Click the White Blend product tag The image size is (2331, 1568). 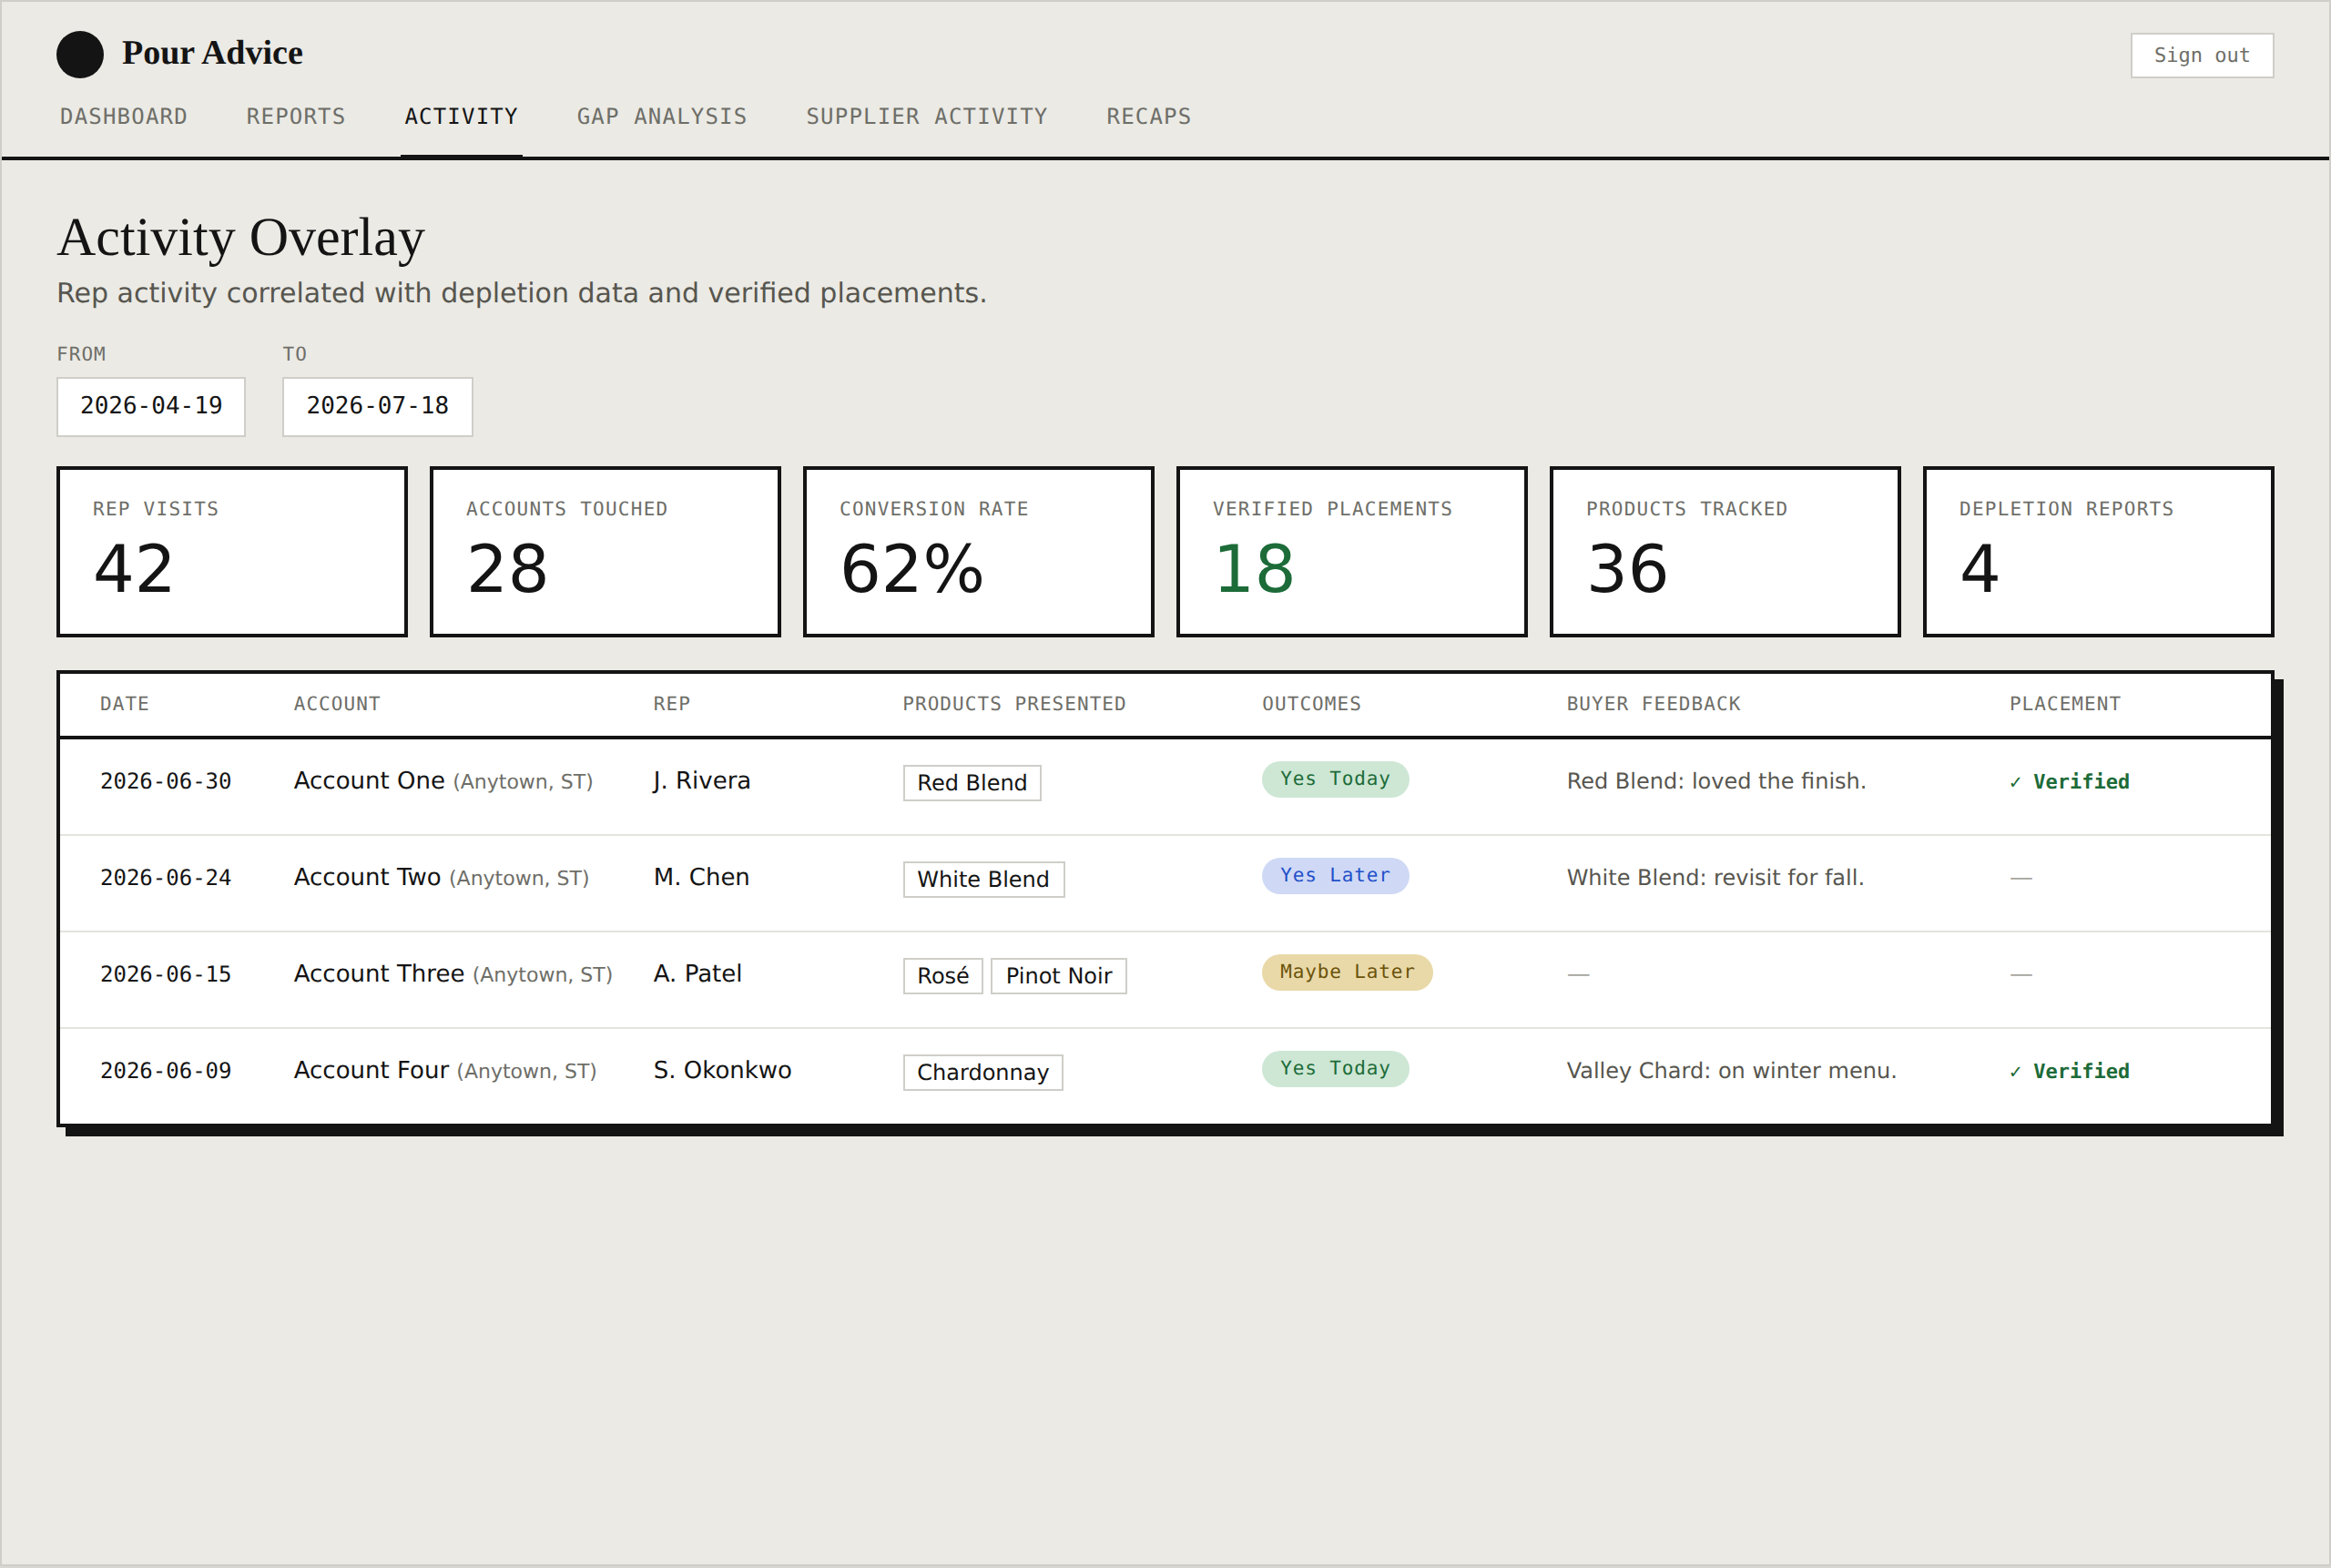click(984, 880)
